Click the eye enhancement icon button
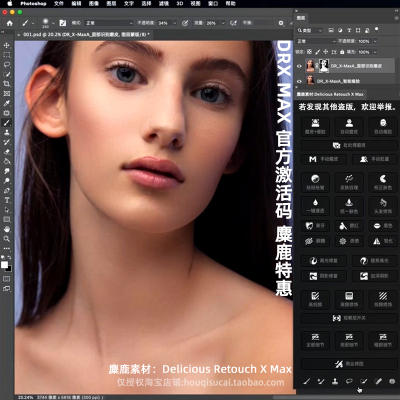Viewport: 400px width, 400px height. point(315,241)
